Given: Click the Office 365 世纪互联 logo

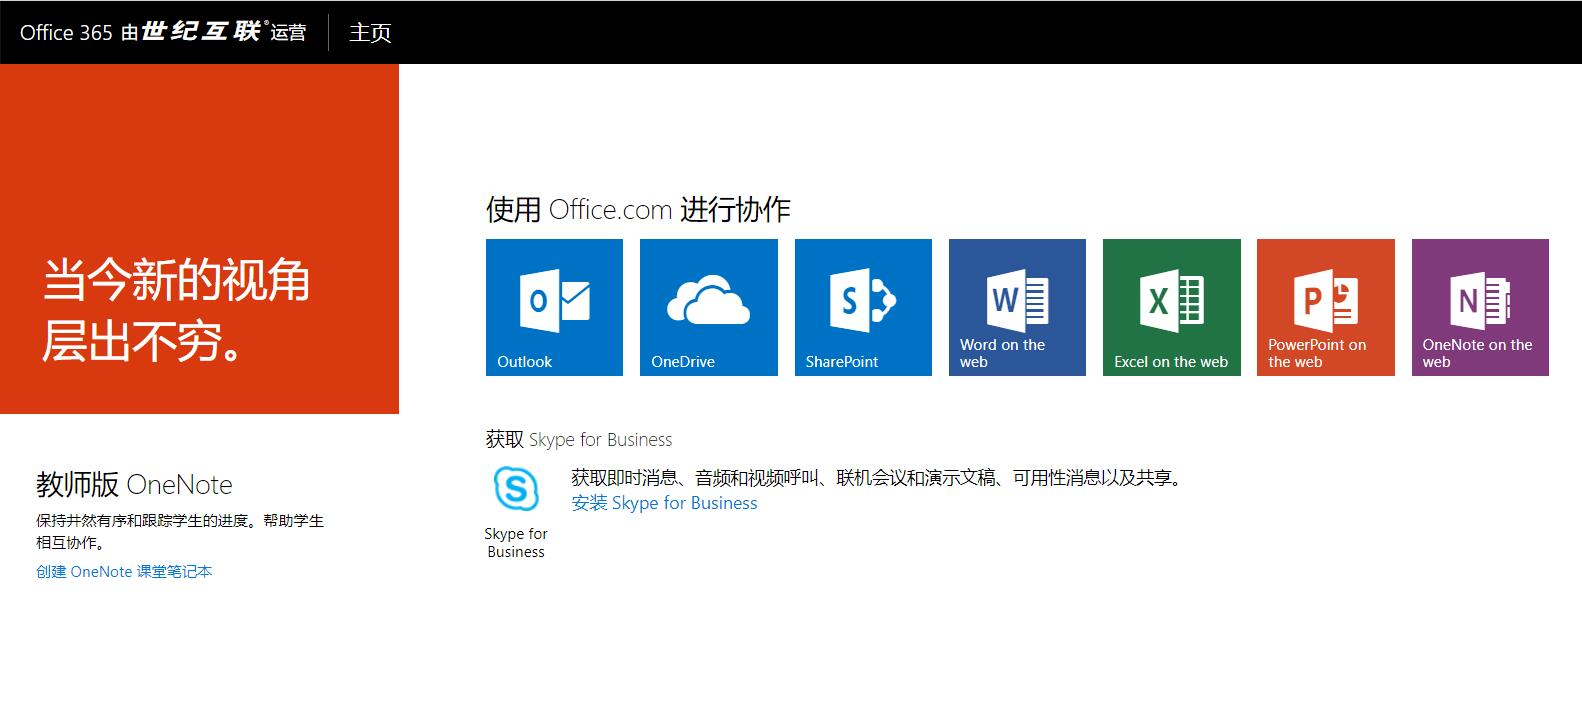Looking at the screenshot, I should click(163, 32).
